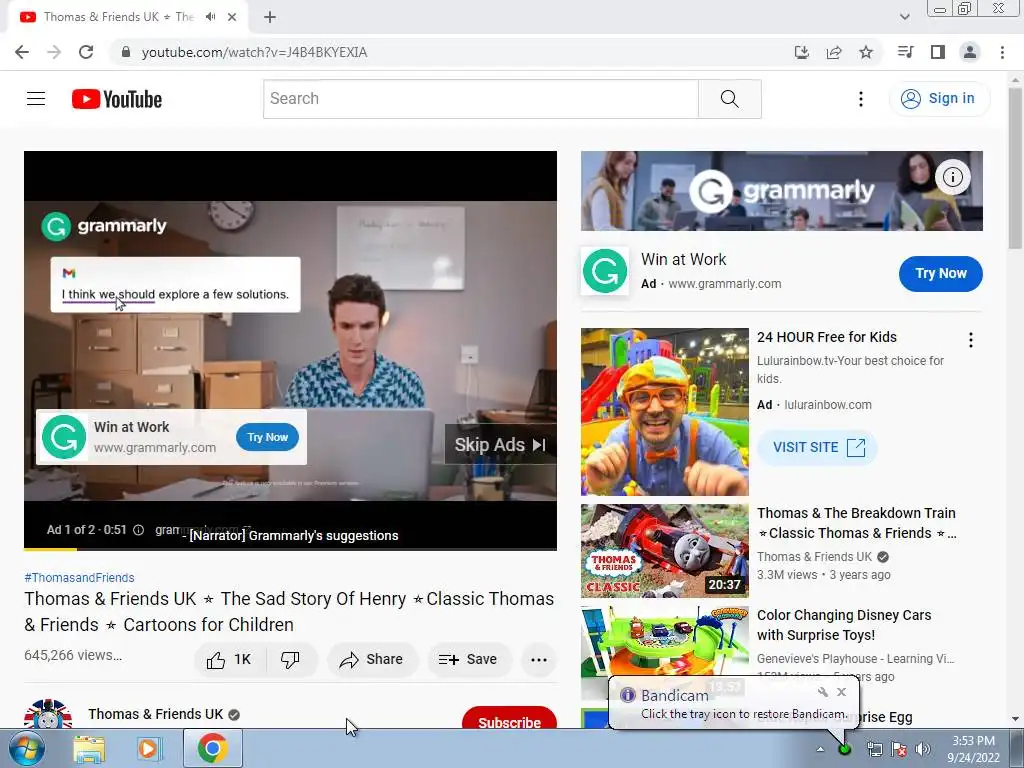1024x768 pixels.
Task: Click the padlock site info icon
Action: click(126, 52)
